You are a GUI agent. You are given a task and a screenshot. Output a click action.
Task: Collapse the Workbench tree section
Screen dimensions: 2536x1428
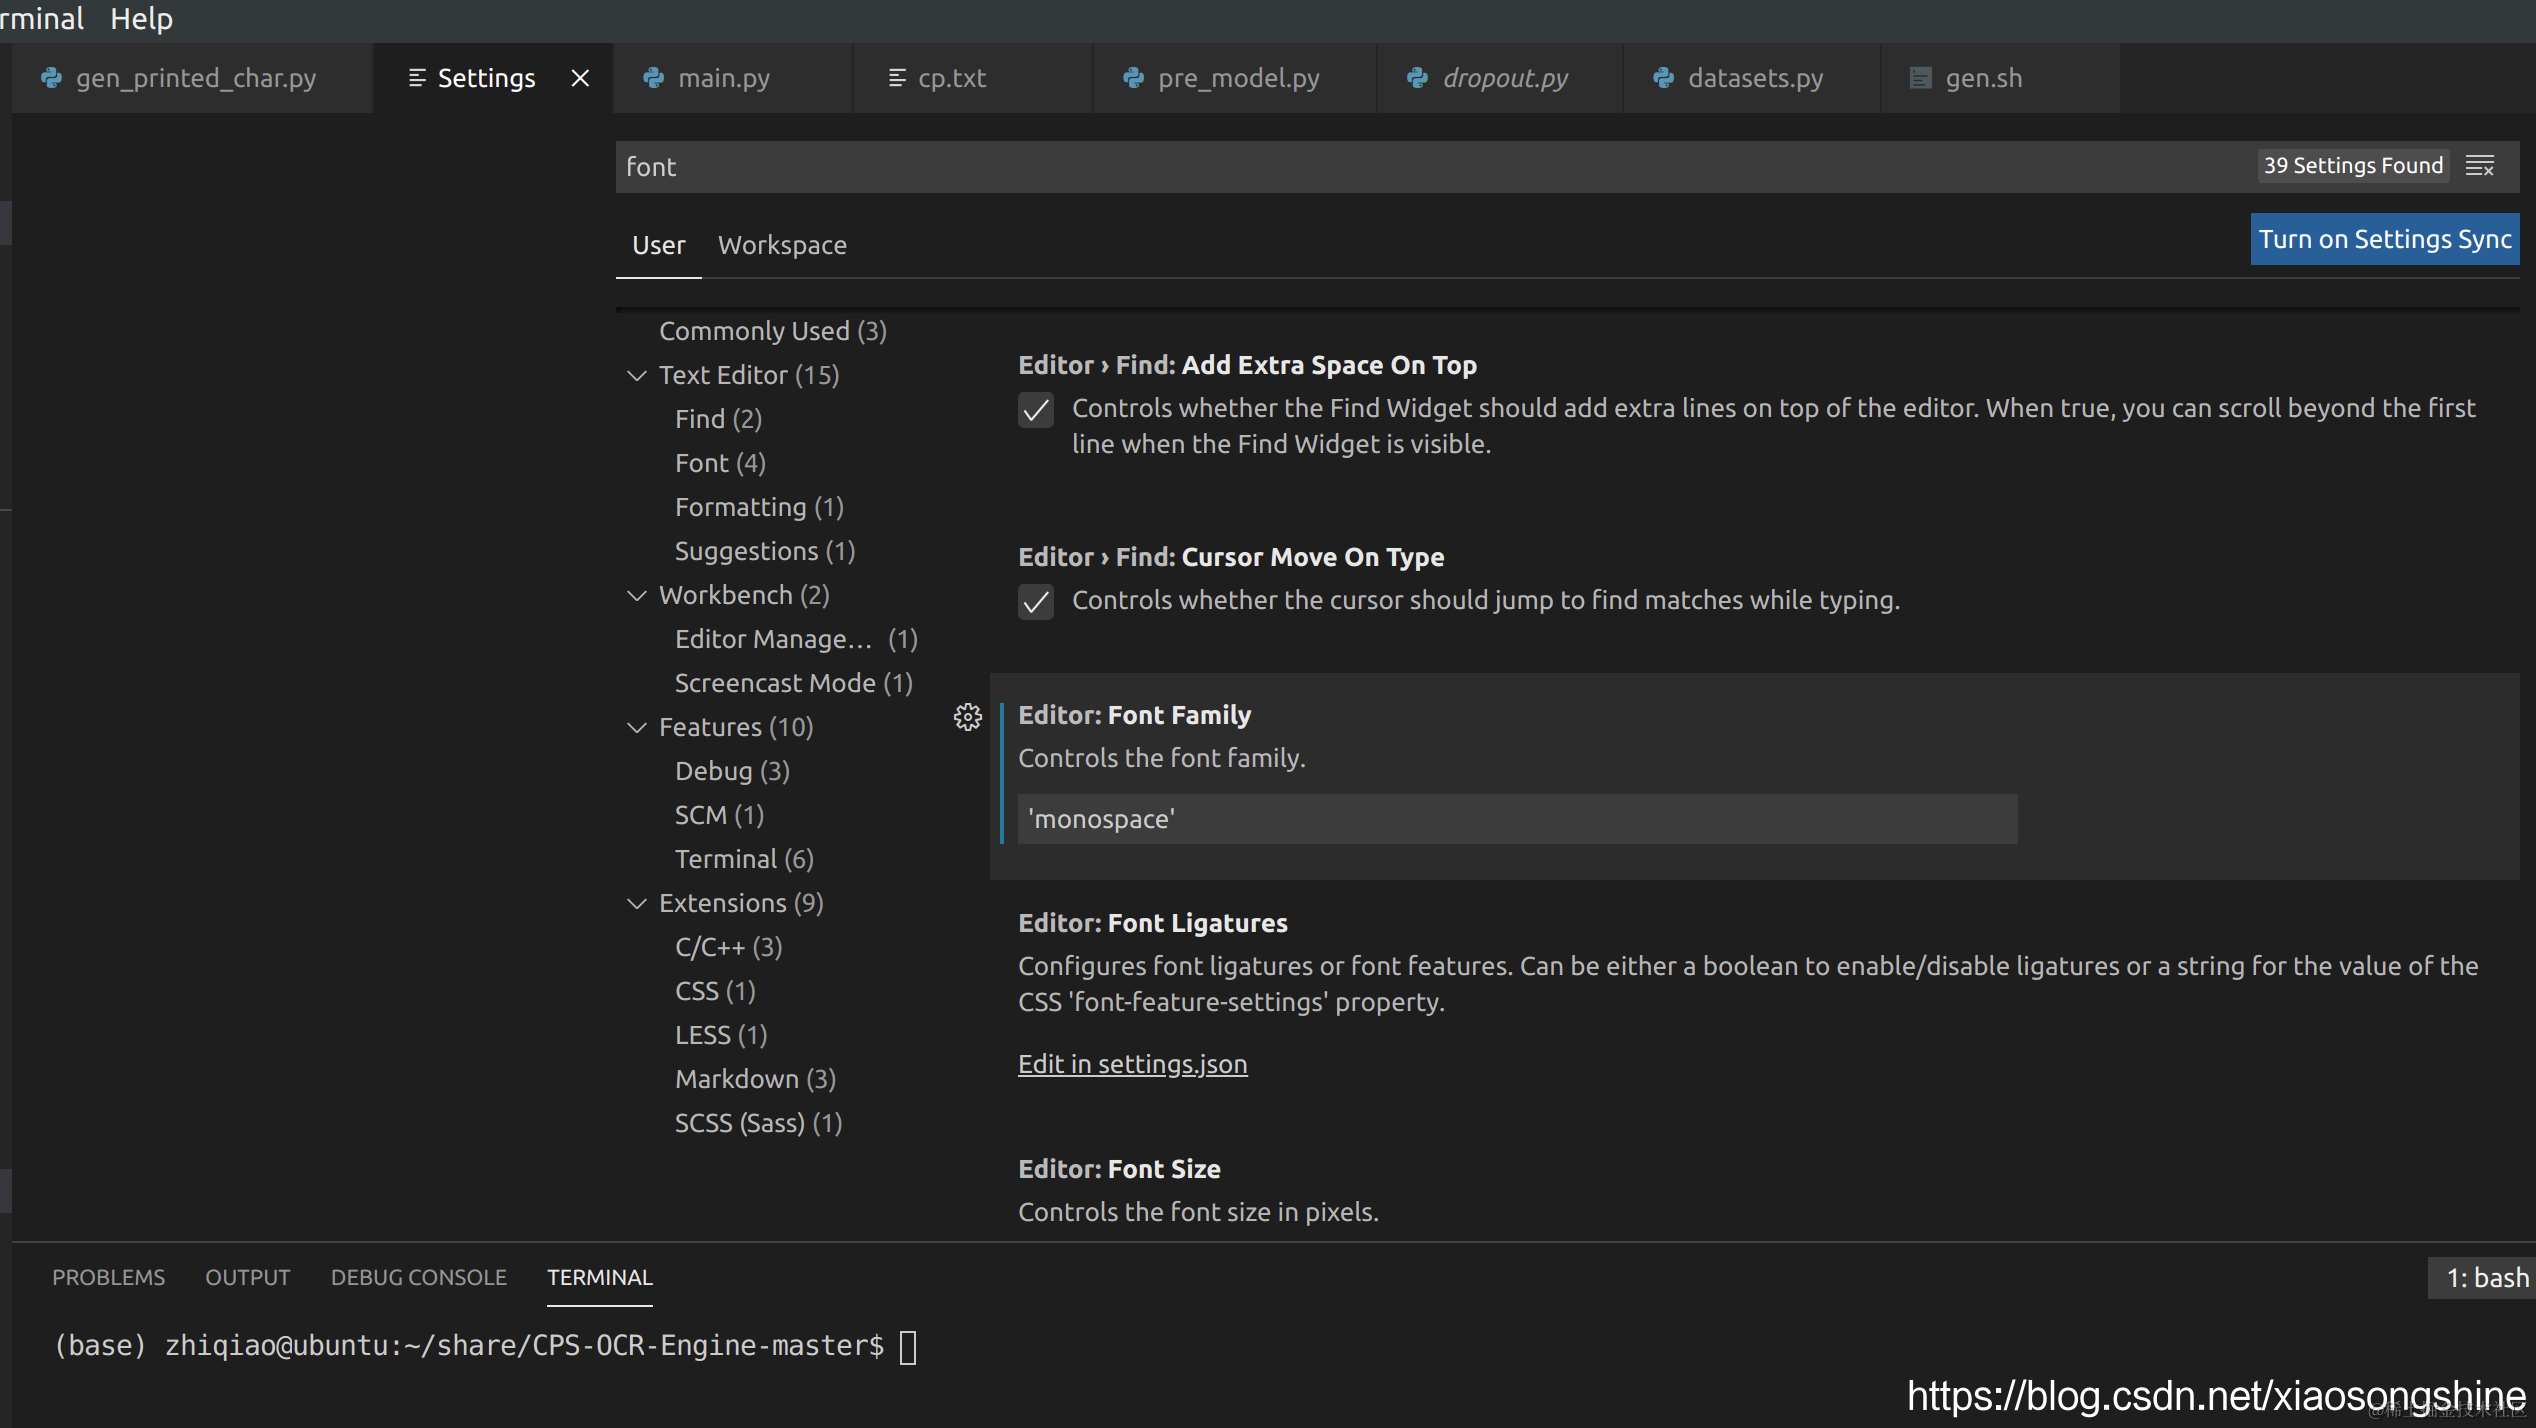point(637,596)
